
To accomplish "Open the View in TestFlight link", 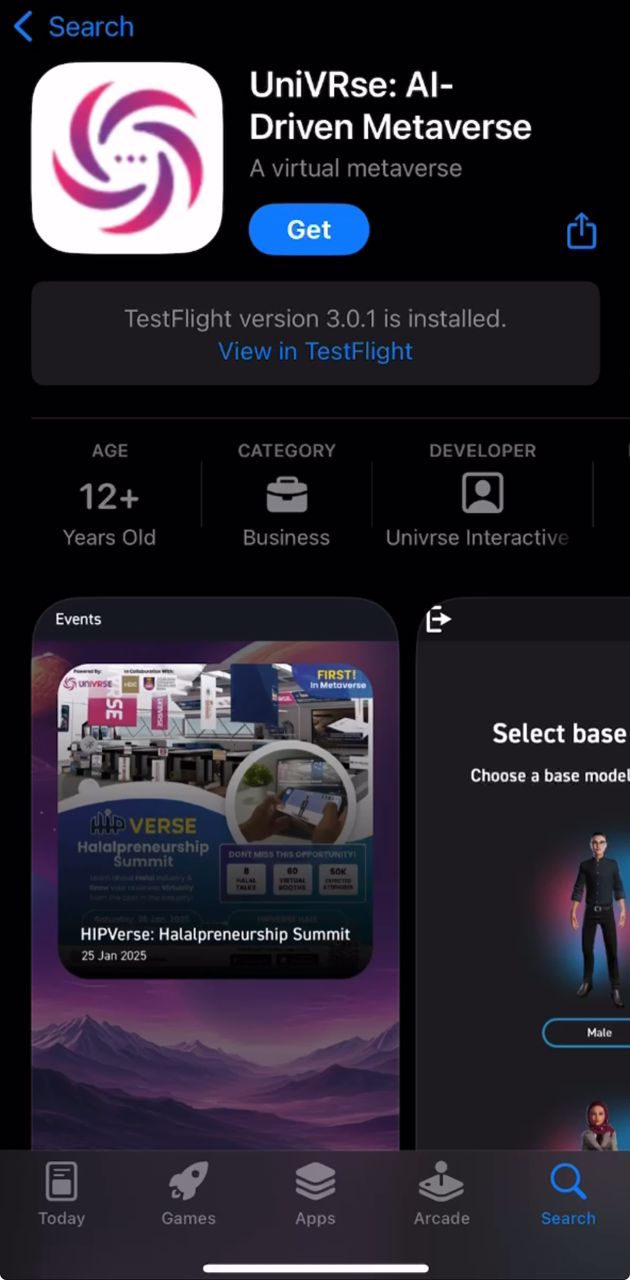I will (315, 351).
